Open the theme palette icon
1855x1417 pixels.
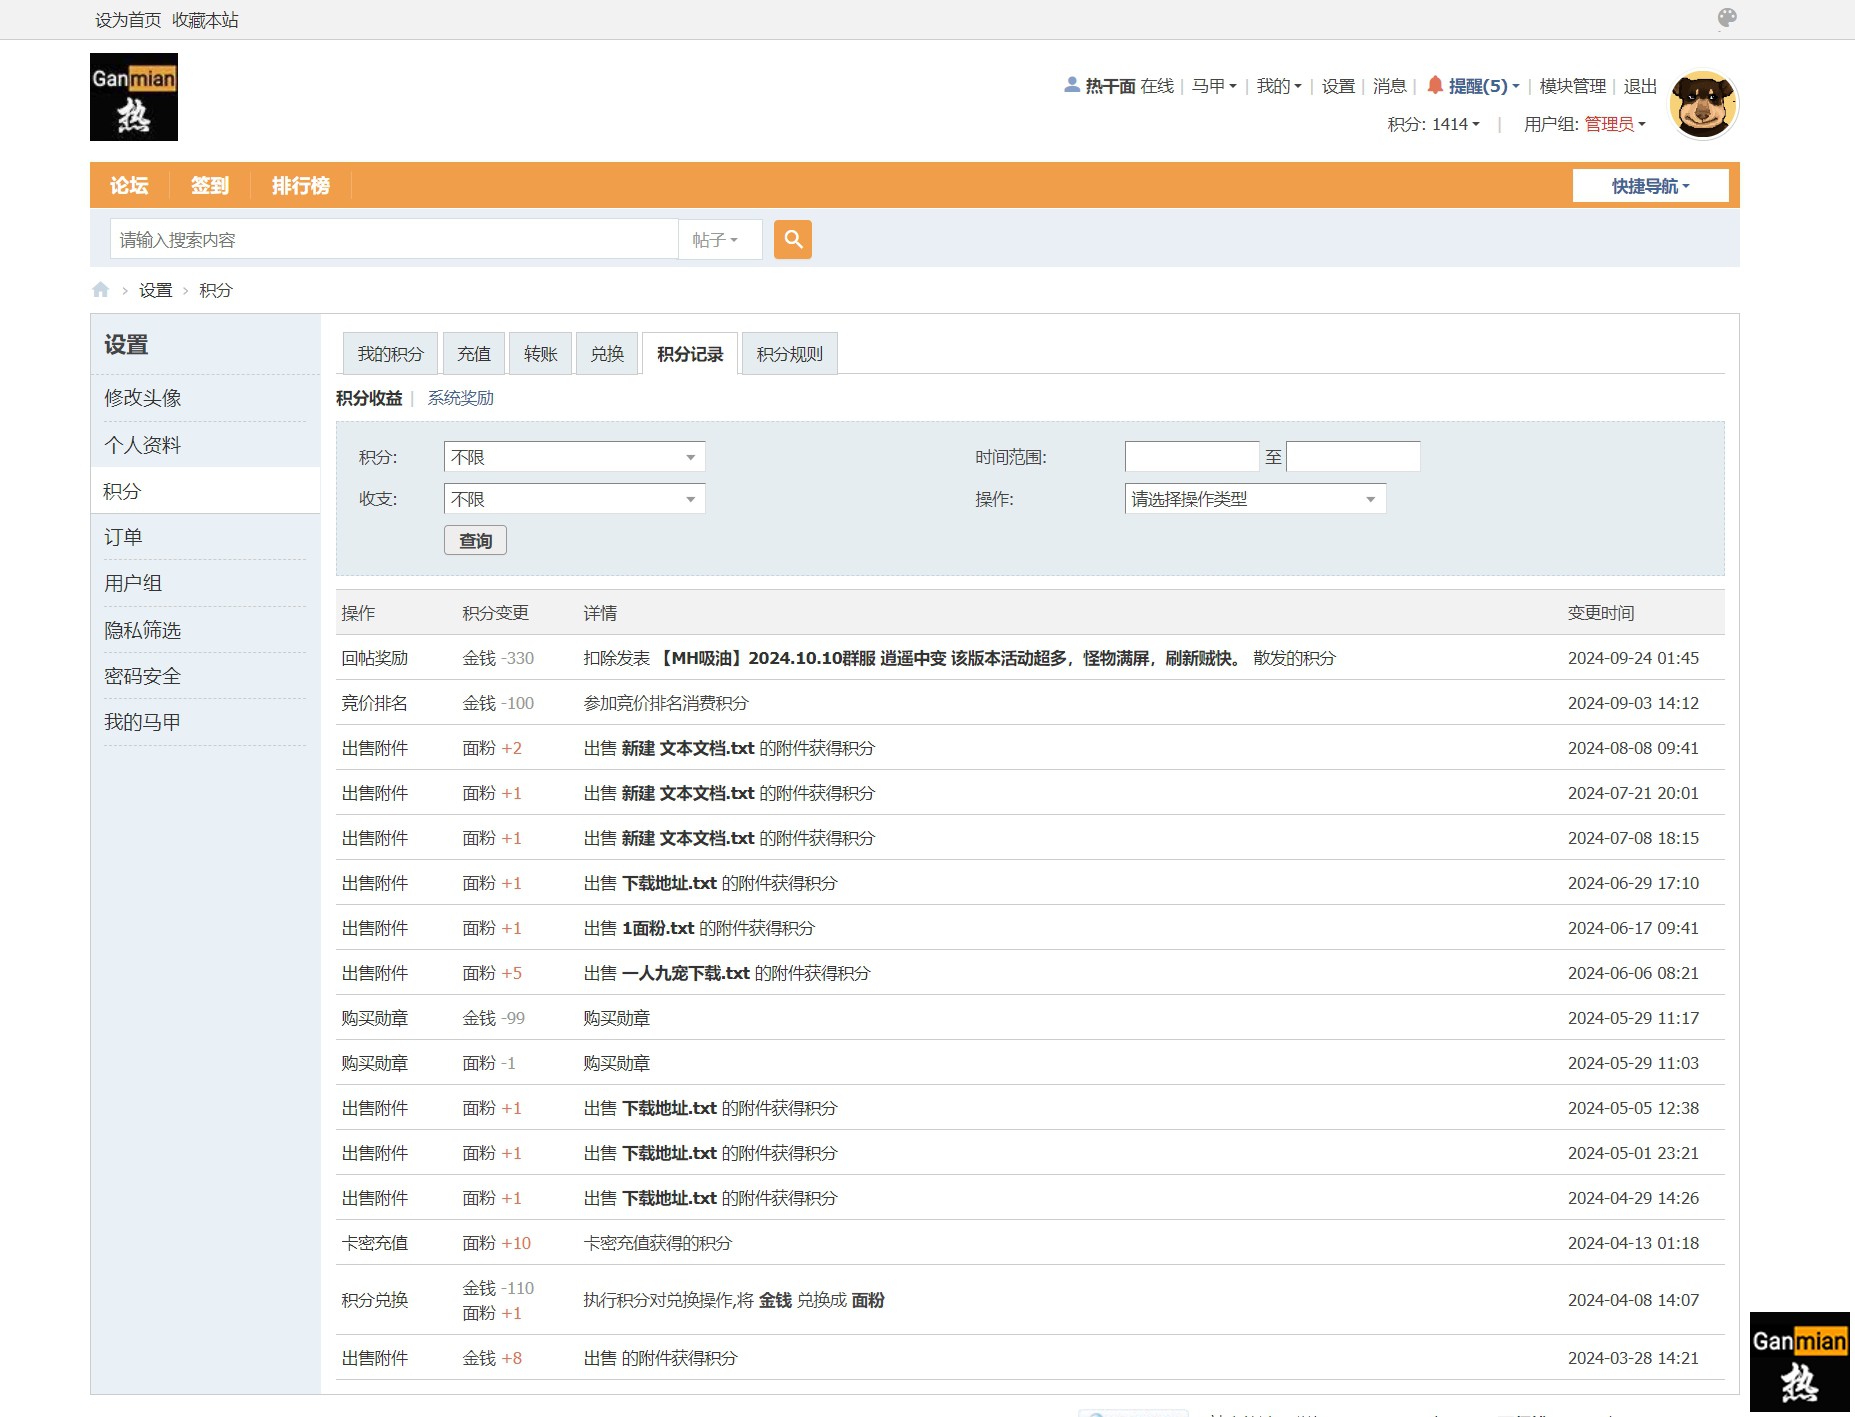pos(1727,18)
